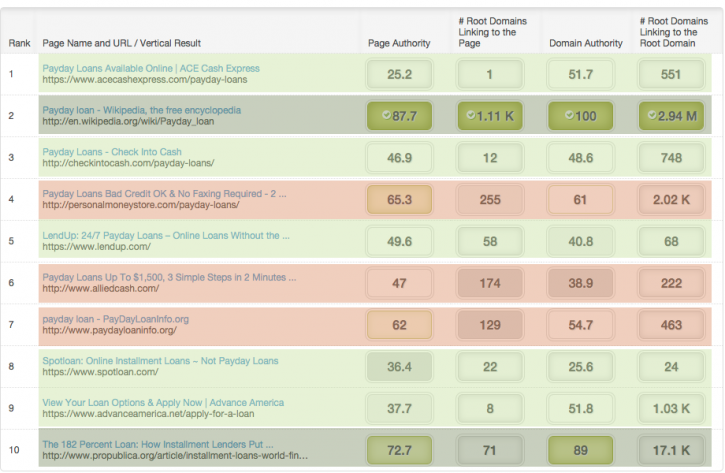This screenshot has height=473, width=725.
Task: Click the 551 root domains value
Action: pyautogui.click(x=671, y=74)
